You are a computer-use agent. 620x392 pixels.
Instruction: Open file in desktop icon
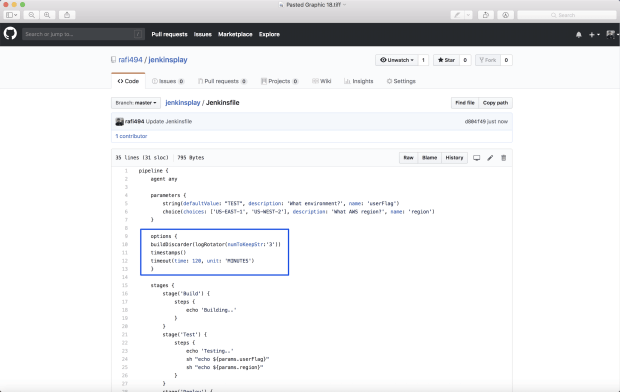pos(476,158)
